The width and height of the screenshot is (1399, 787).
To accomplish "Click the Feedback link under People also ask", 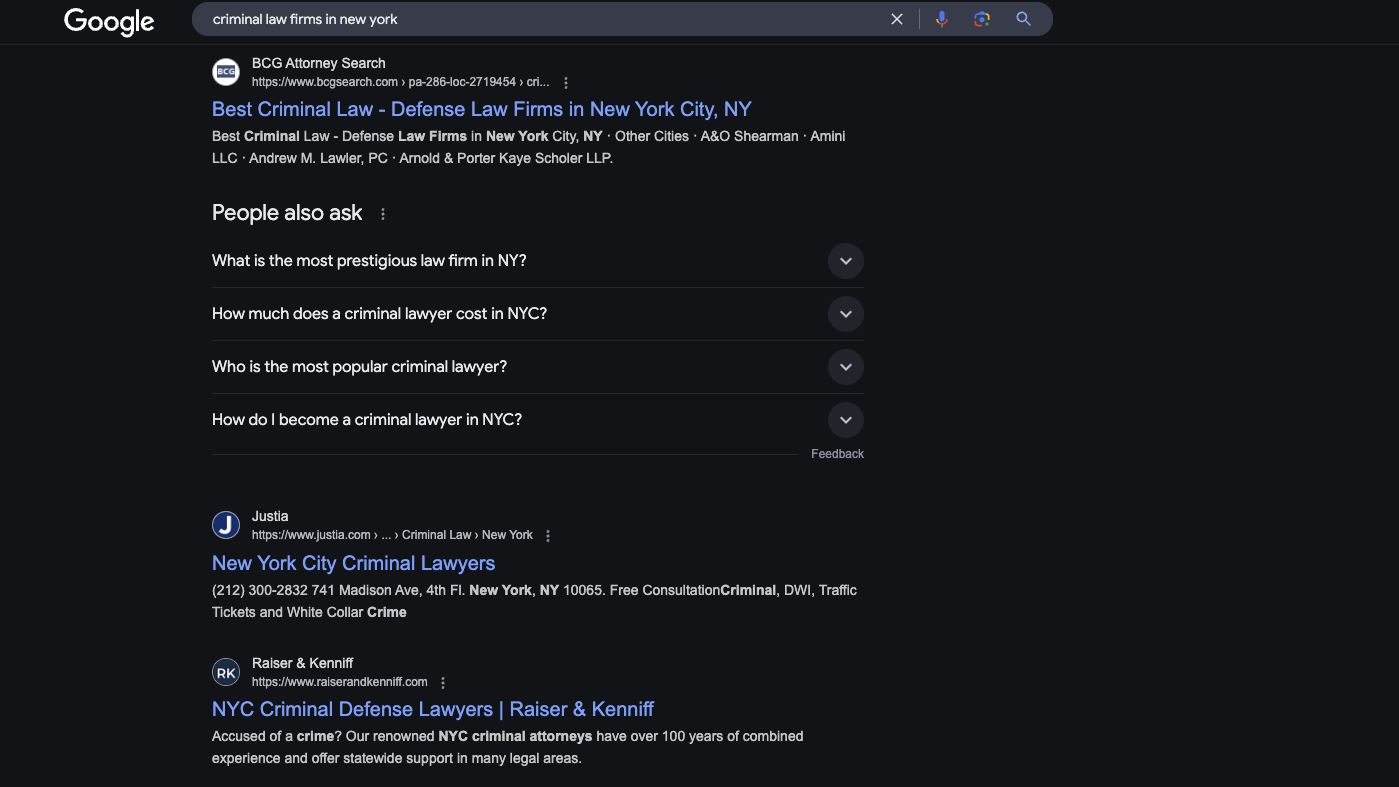I will pyautogui.click(x=837, y=454).
